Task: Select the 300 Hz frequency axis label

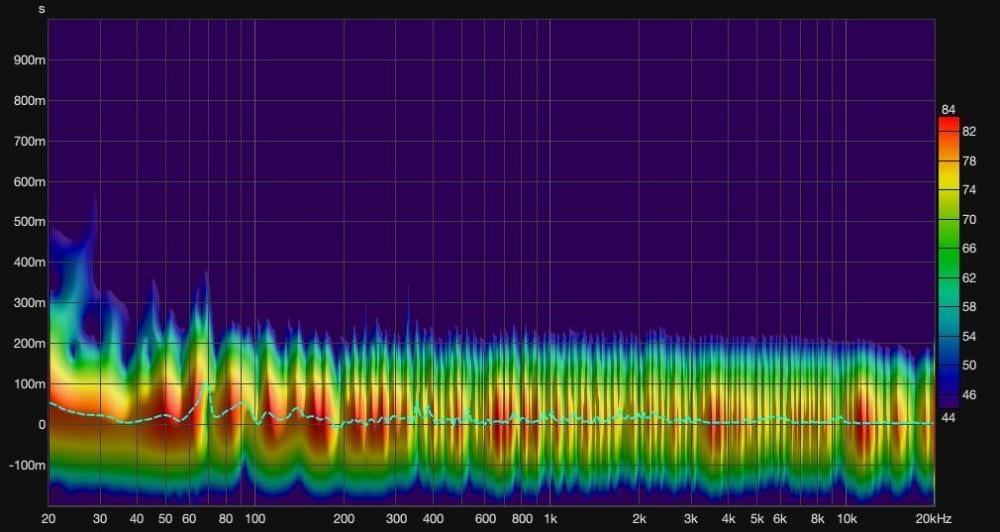Action: pos(395,519)
